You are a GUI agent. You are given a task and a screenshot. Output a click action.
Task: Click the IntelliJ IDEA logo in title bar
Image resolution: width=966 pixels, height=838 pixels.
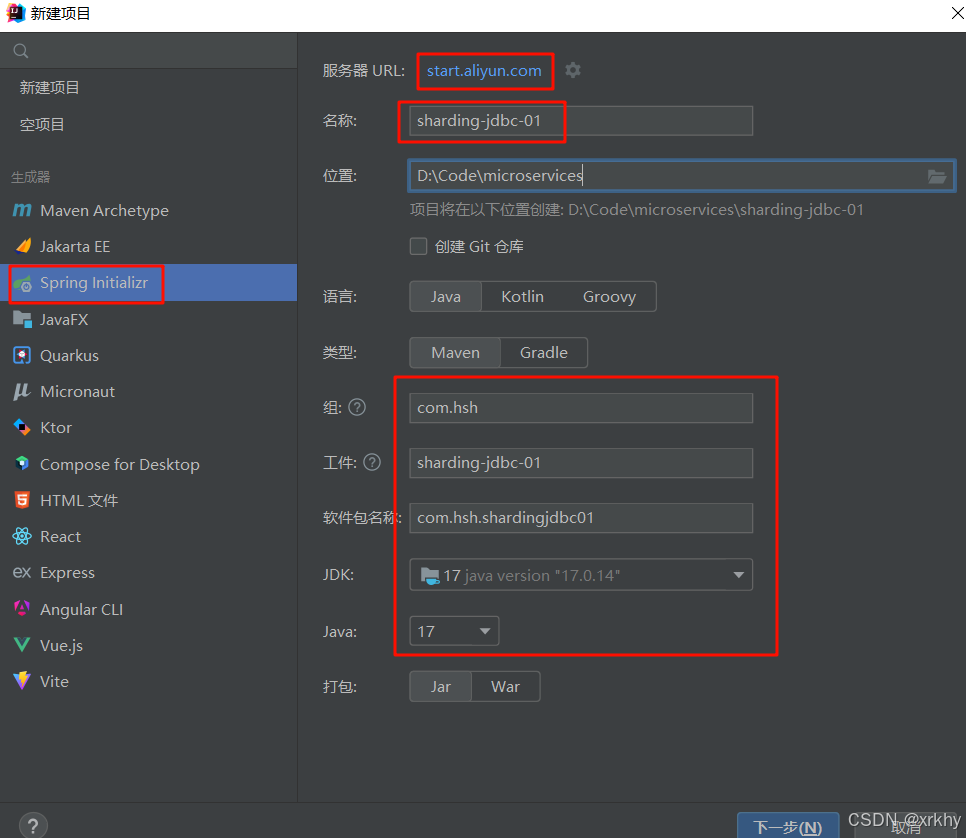click(15, 13)
